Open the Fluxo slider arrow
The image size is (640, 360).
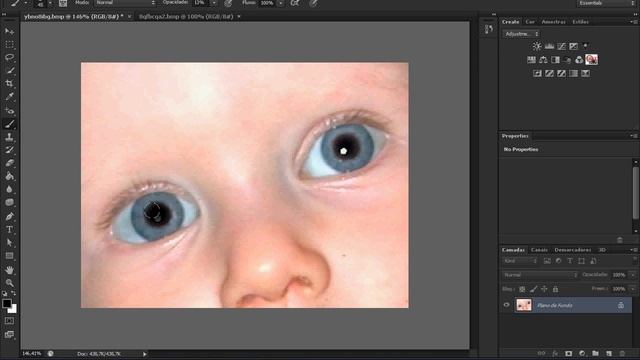click(x=281, y=3)
